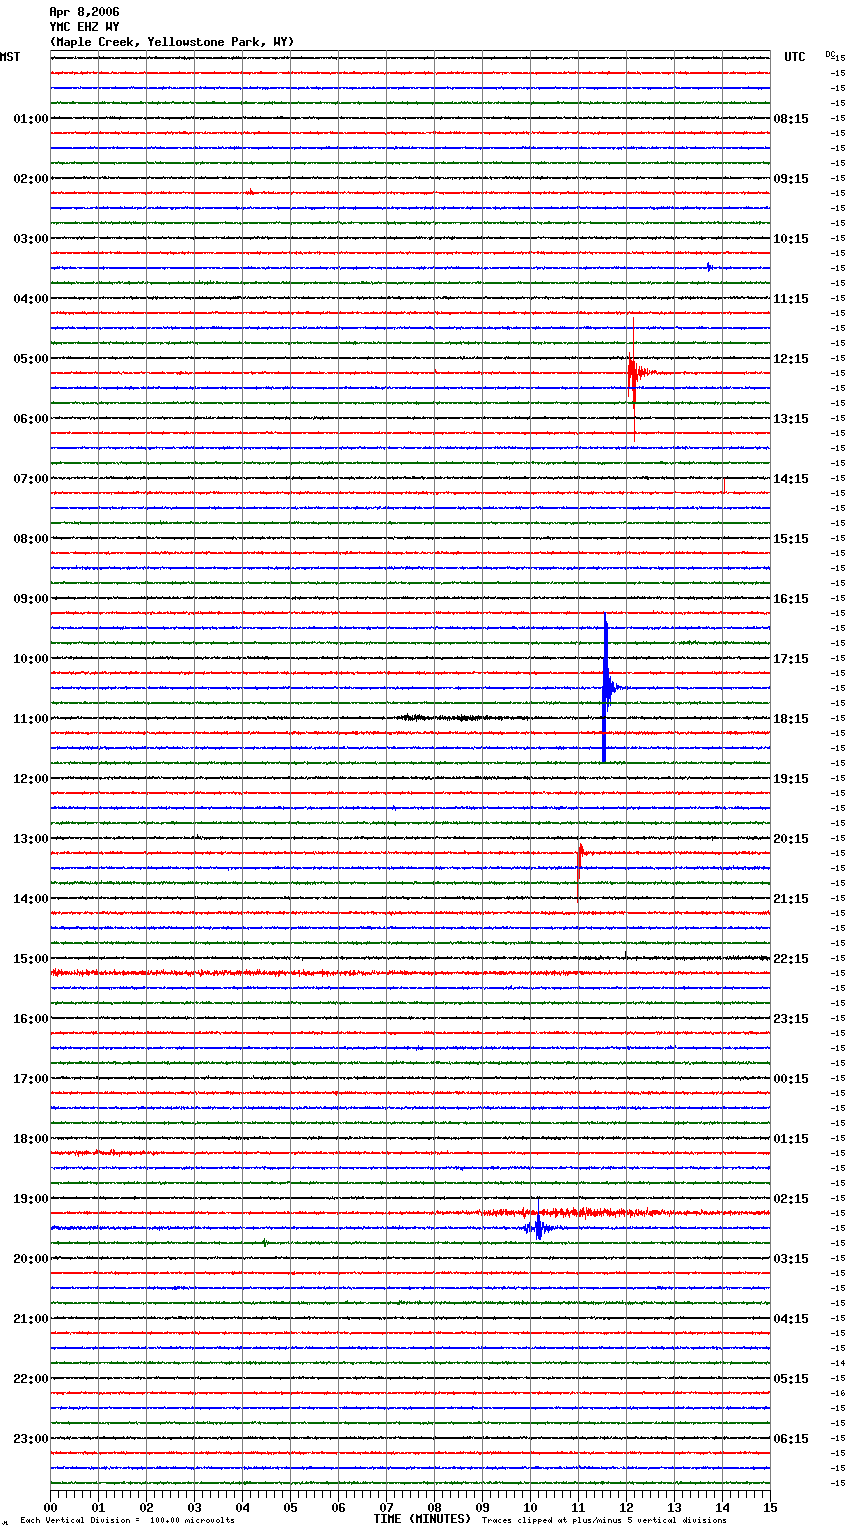The height and width of the screenshot is (1534, 850).
Task: Click the red spike on 07:00 trace
Action: click(x=724, y=485)
